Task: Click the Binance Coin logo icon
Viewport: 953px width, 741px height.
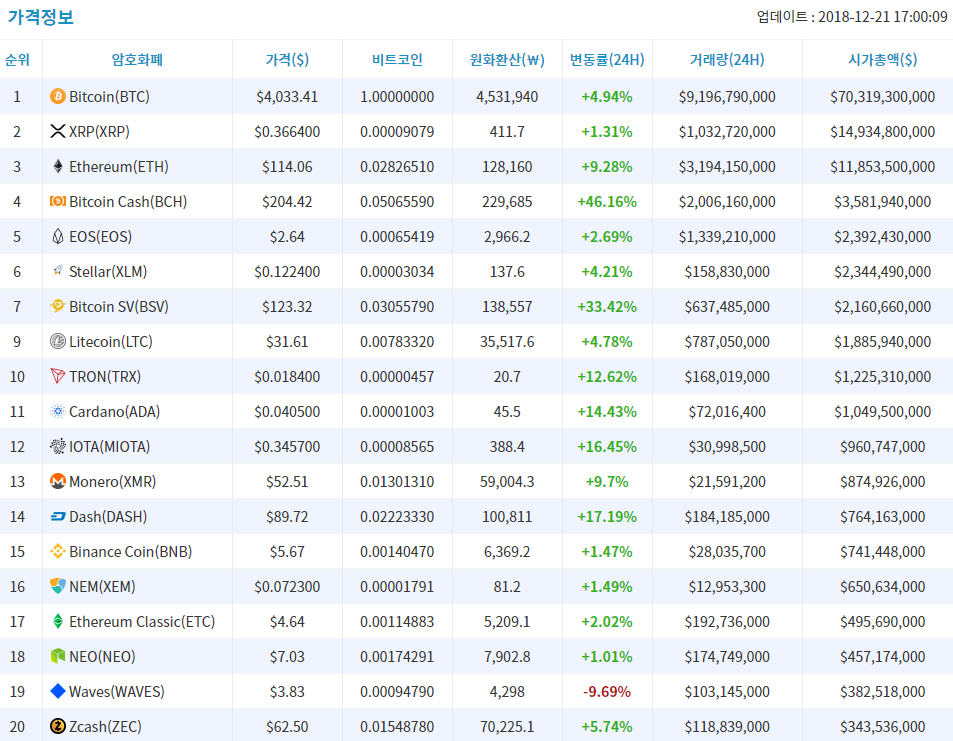Action: point(58,551)
